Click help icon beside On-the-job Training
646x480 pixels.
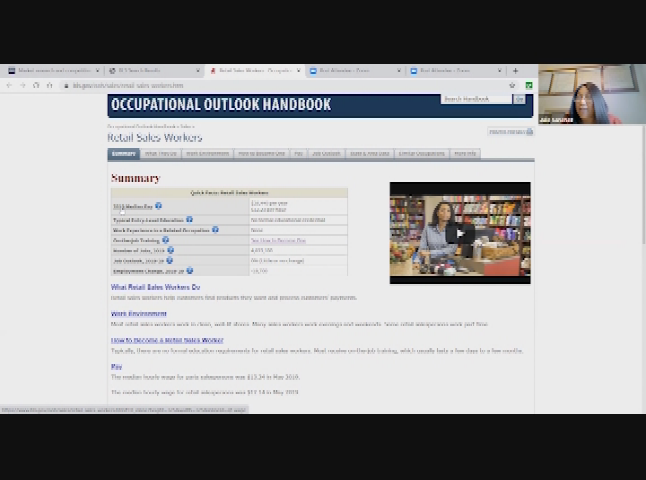click(165, 240)
